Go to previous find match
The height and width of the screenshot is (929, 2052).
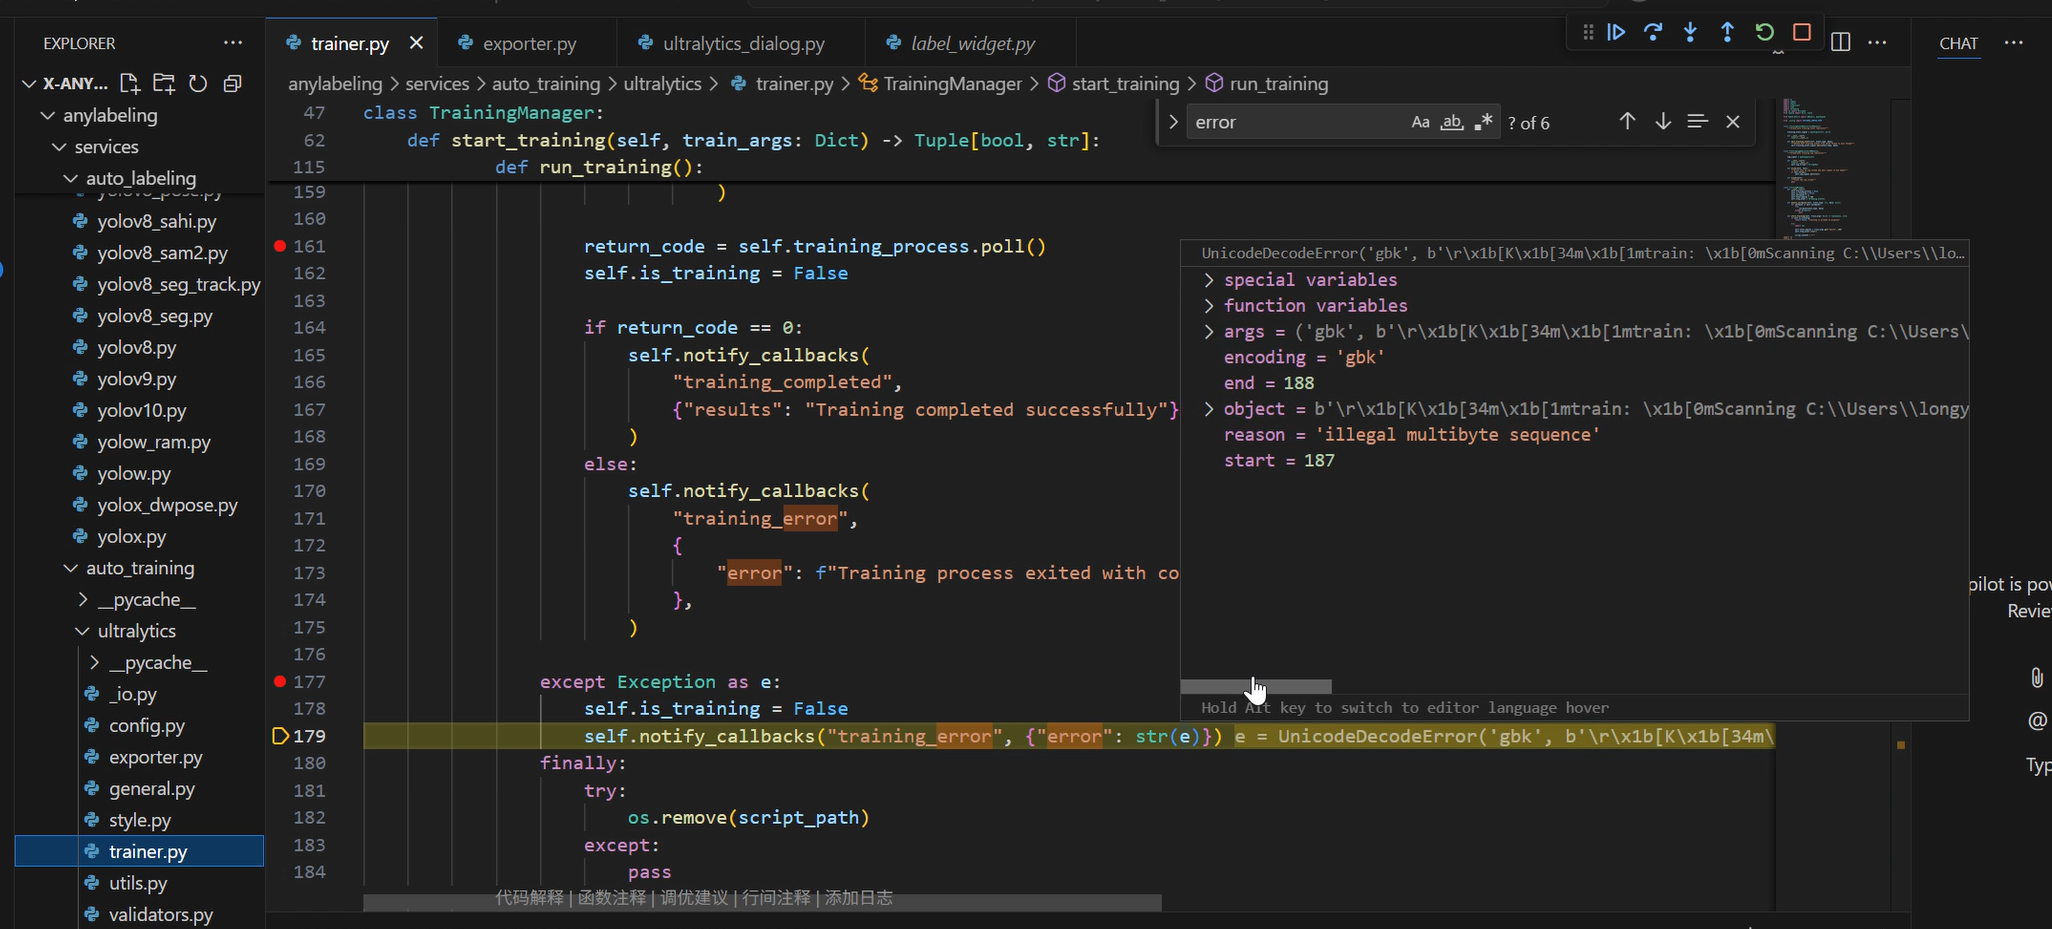click(x=1627, y=121)
